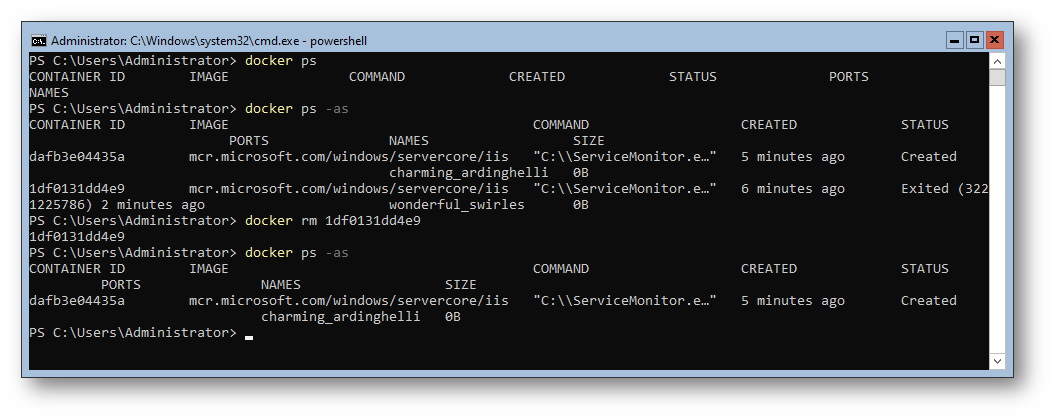Image resolution: width=1056 pixels, height=420 pixels.
Task: Click the name wonderful_swirles
Action: [457, 205]
